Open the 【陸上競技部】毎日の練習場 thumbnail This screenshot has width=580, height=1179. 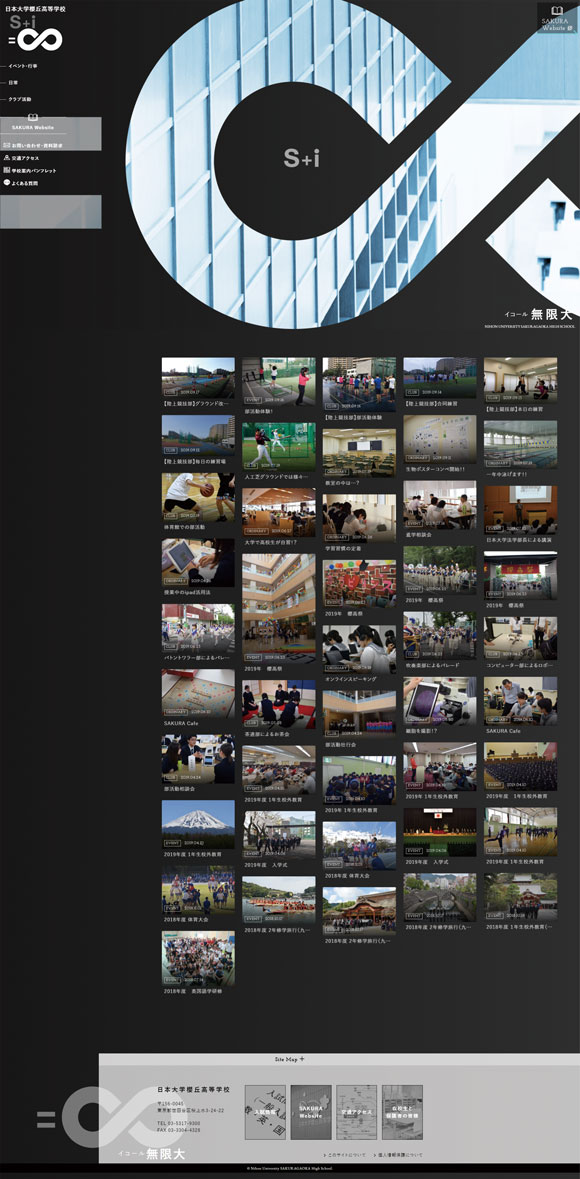pos(198,435)
